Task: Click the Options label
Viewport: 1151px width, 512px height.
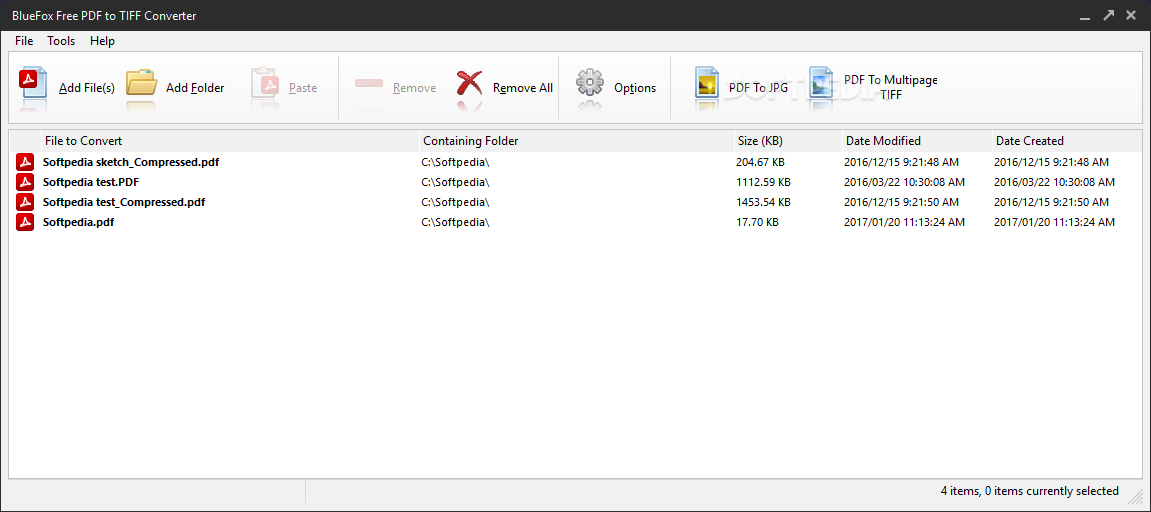Action: click(x=635, y=88)
